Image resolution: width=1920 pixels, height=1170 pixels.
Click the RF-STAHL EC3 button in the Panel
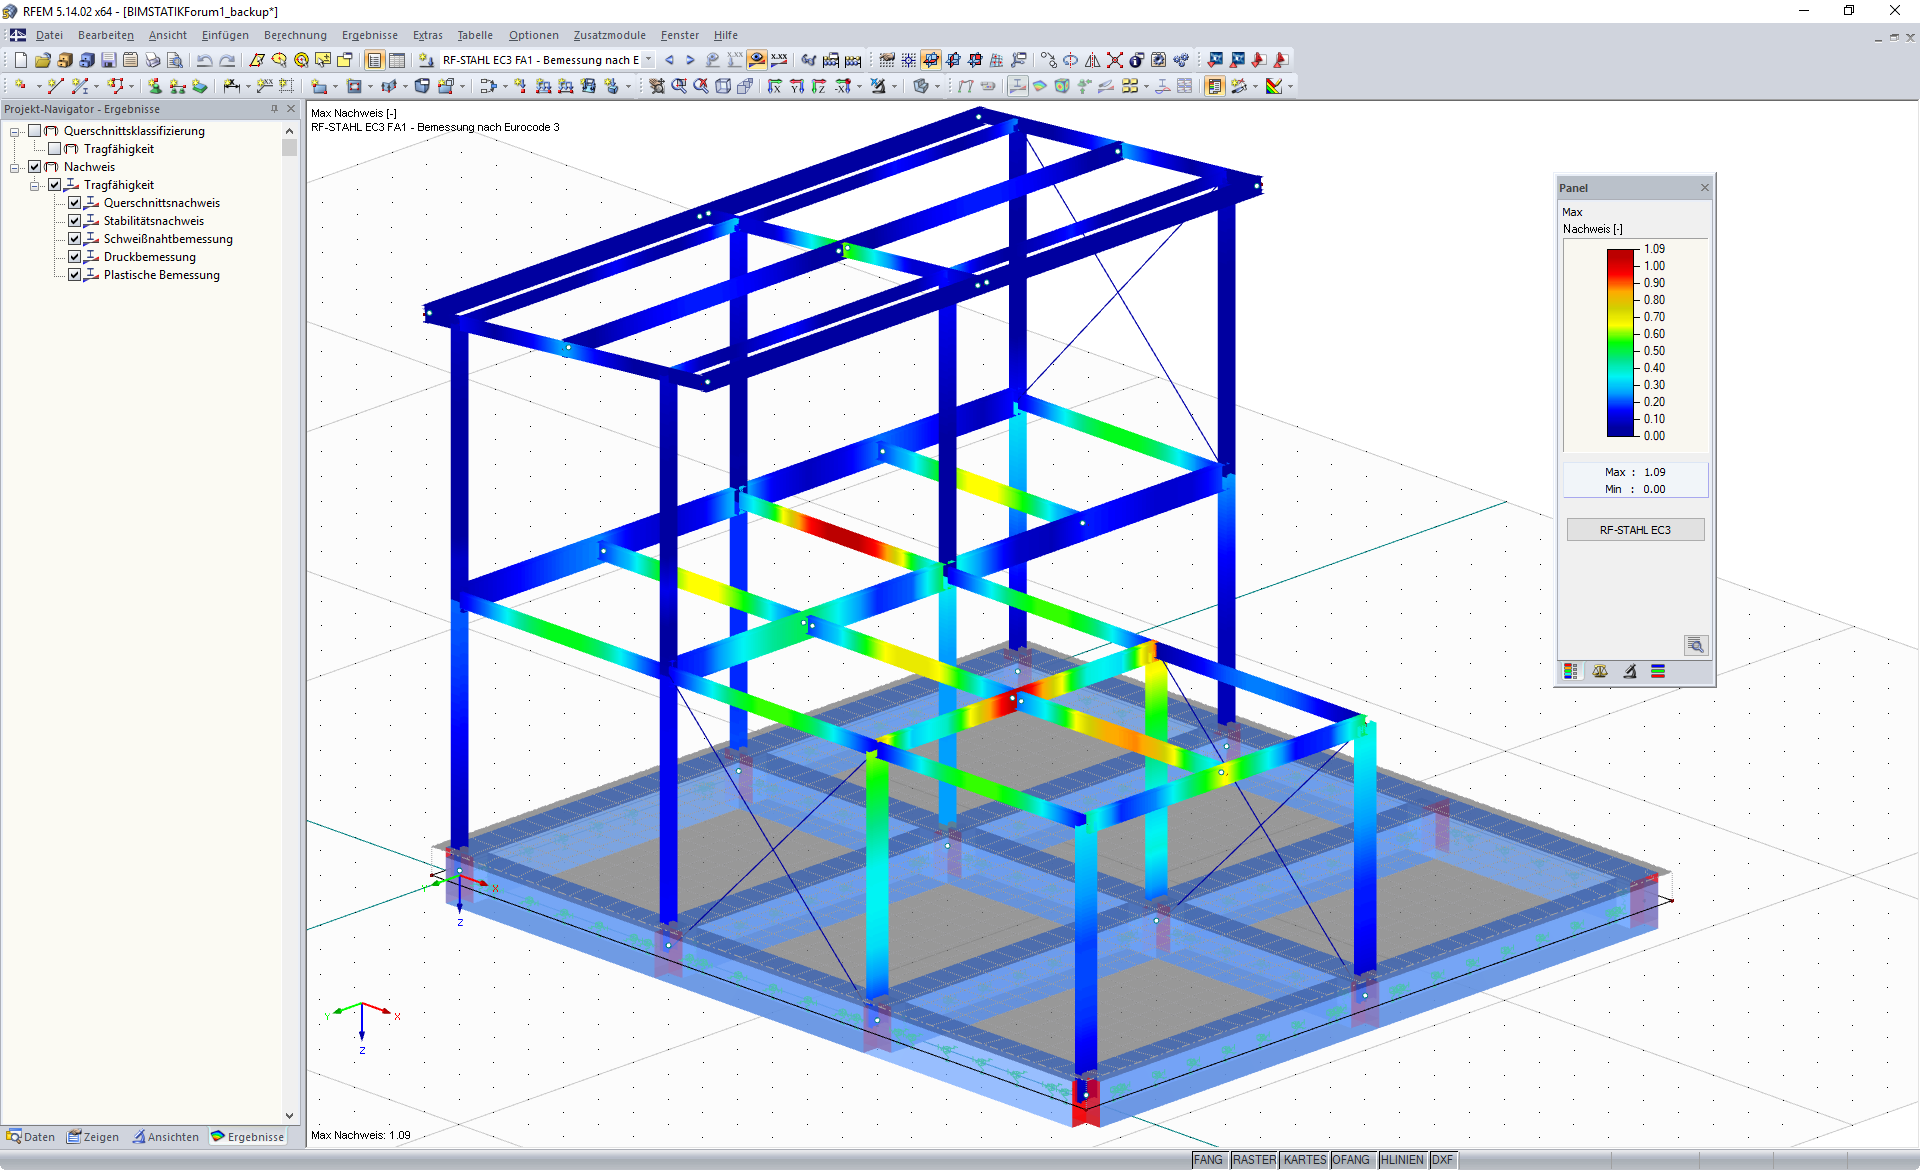point(1634,529)
